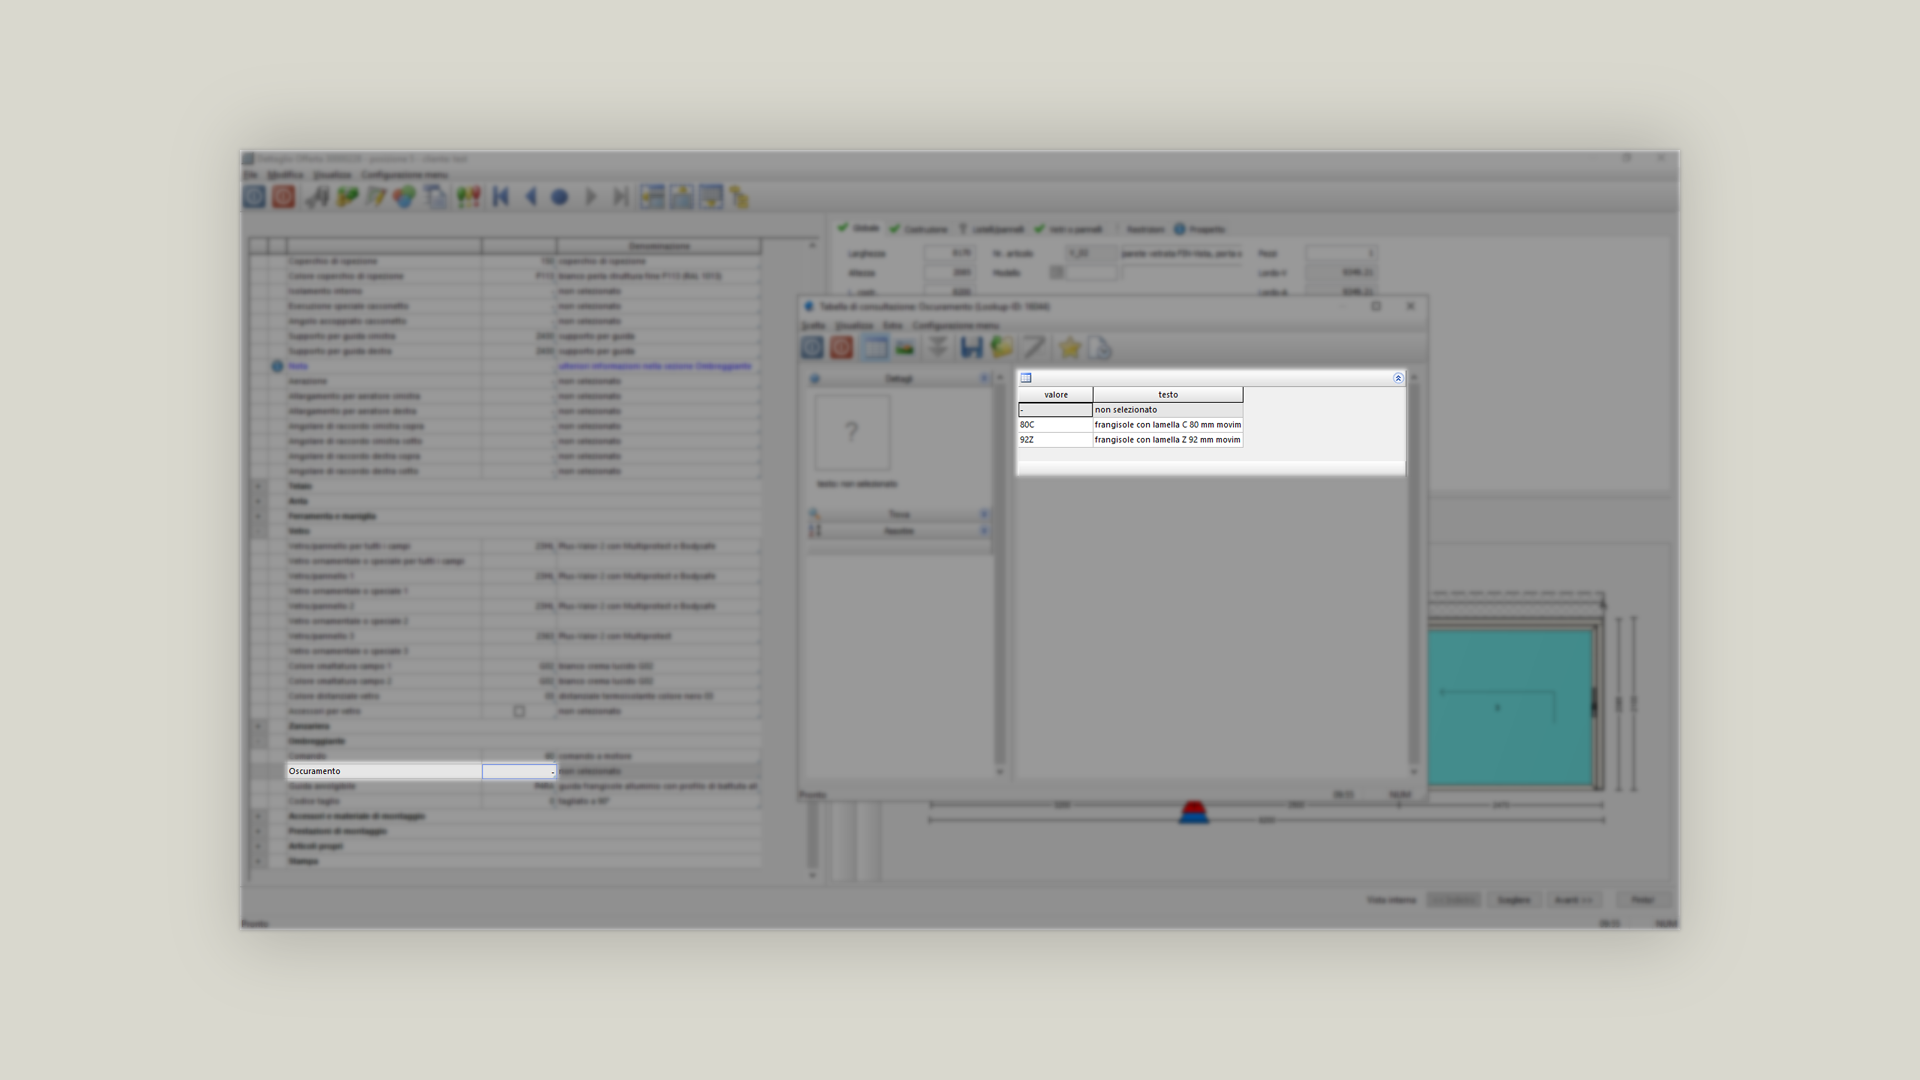This screenshot has height=1080, width=1920.
Task: Open Configurazione menu in lookup dialog
Action: pos(955,326)
